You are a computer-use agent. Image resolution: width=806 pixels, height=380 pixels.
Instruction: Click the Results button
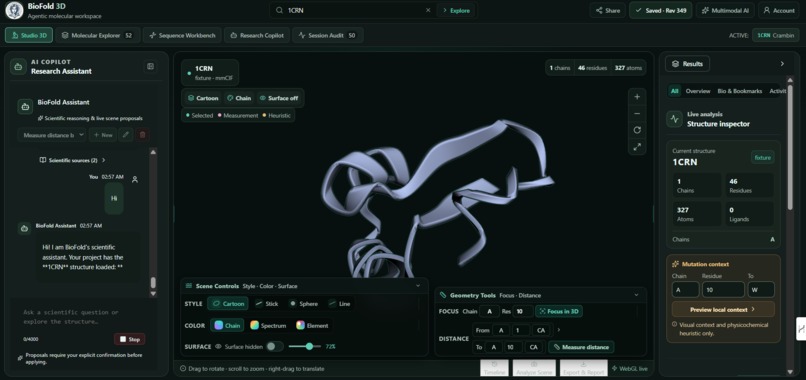[x=687, y=64]
